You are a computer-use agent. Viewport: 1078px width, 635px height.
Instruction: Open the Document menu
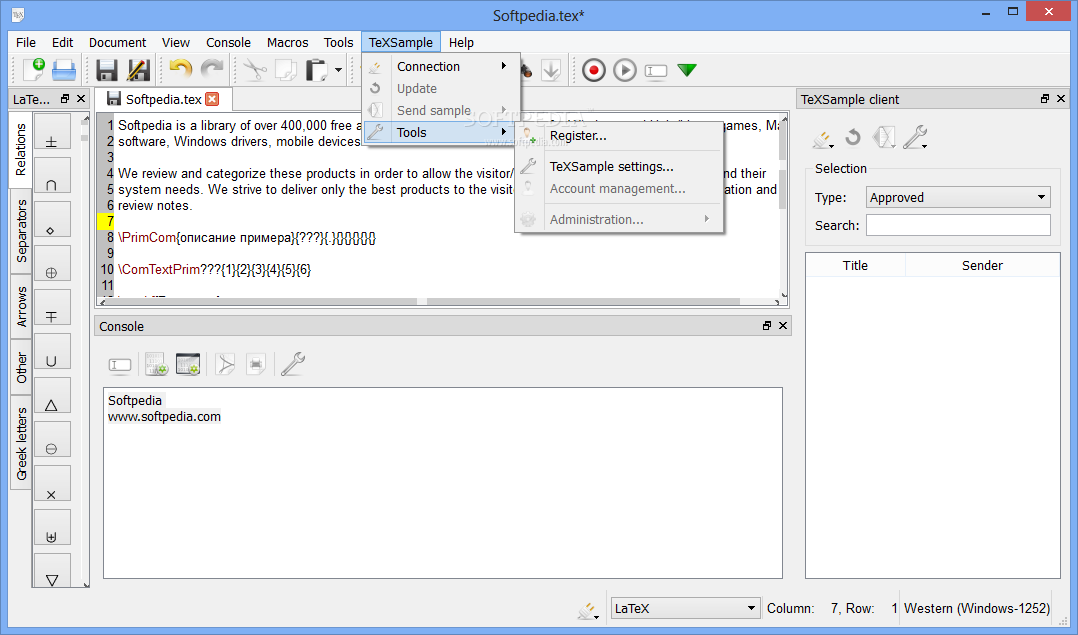click(117, 43)
